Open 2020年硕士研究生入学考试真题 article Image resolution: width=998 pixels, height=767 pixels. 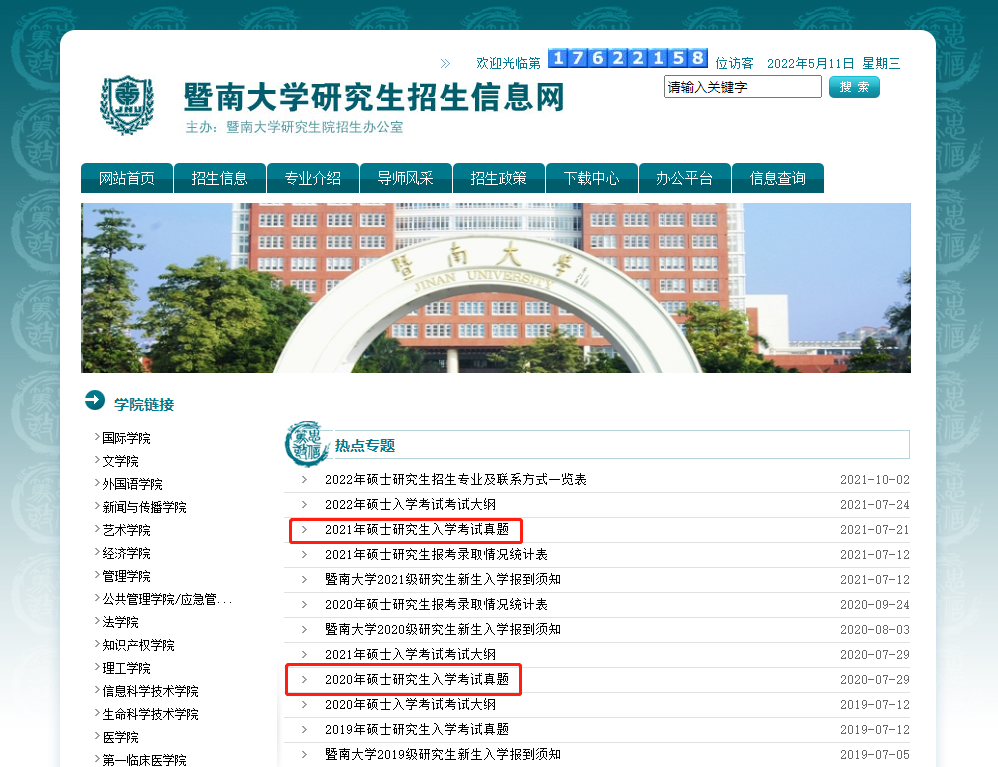(417, 679)
